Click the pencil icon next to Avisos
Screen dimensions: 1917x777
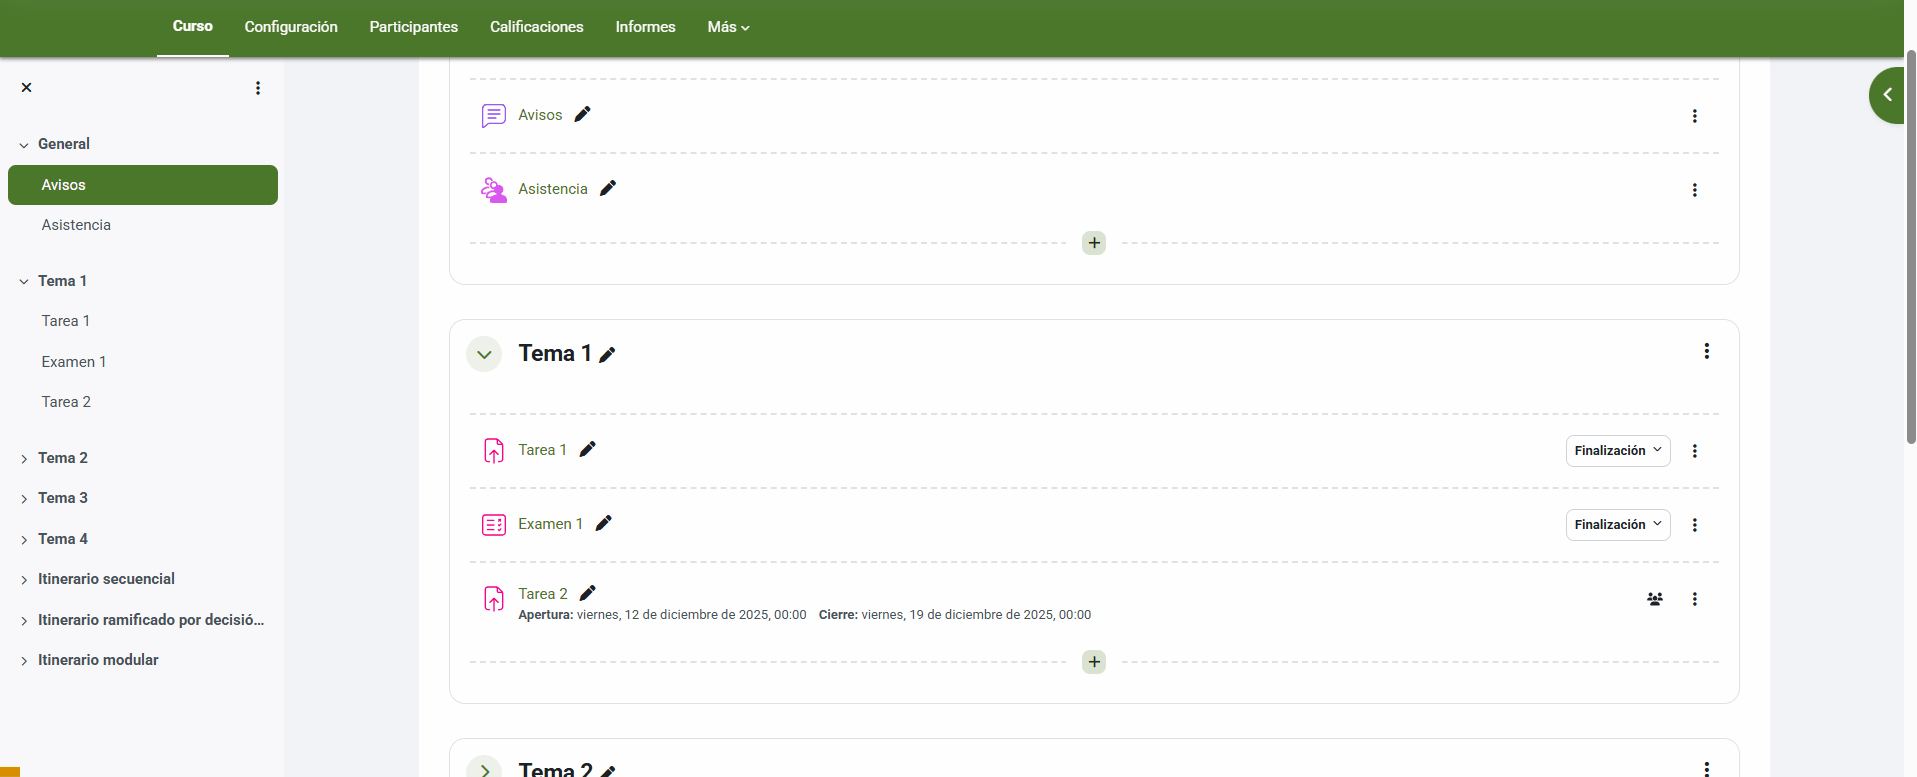pyautogui.click(x=582, y=114)
